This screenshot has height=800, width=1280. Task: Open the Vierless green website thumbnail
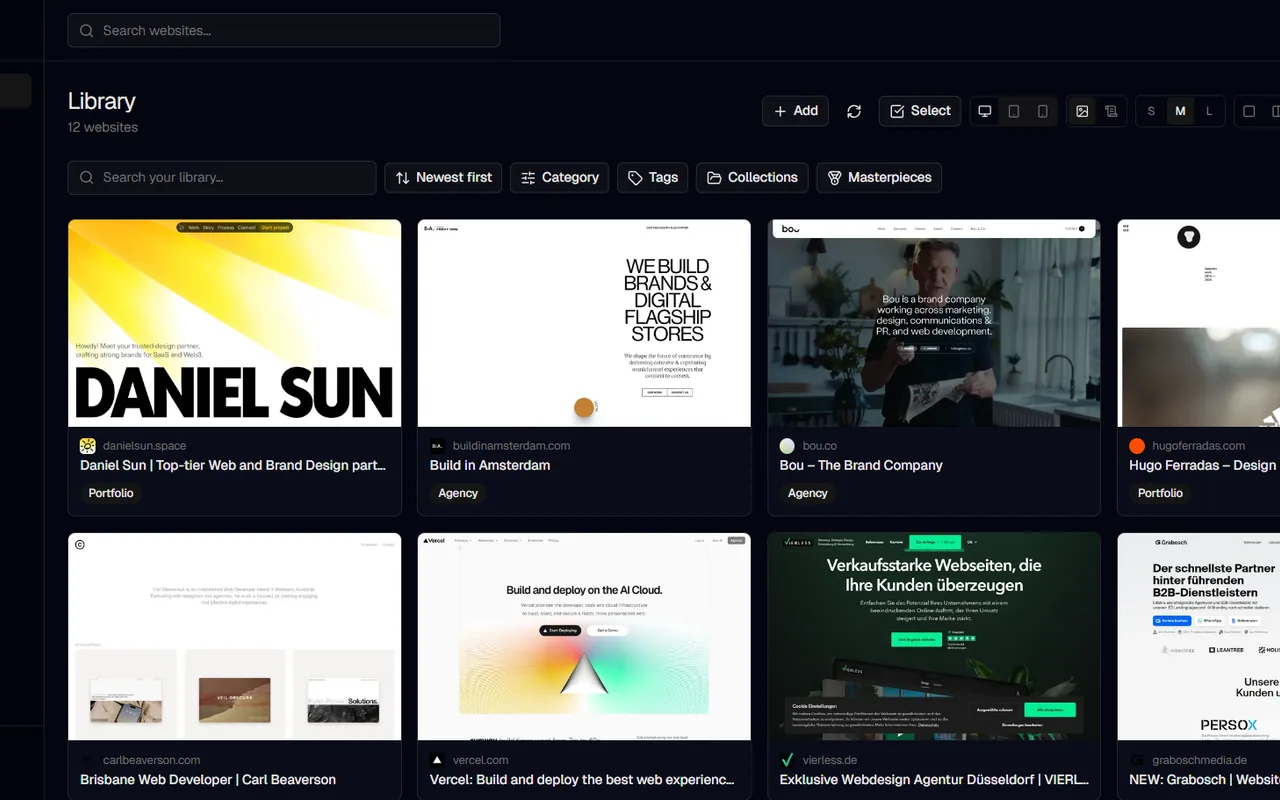934,636
